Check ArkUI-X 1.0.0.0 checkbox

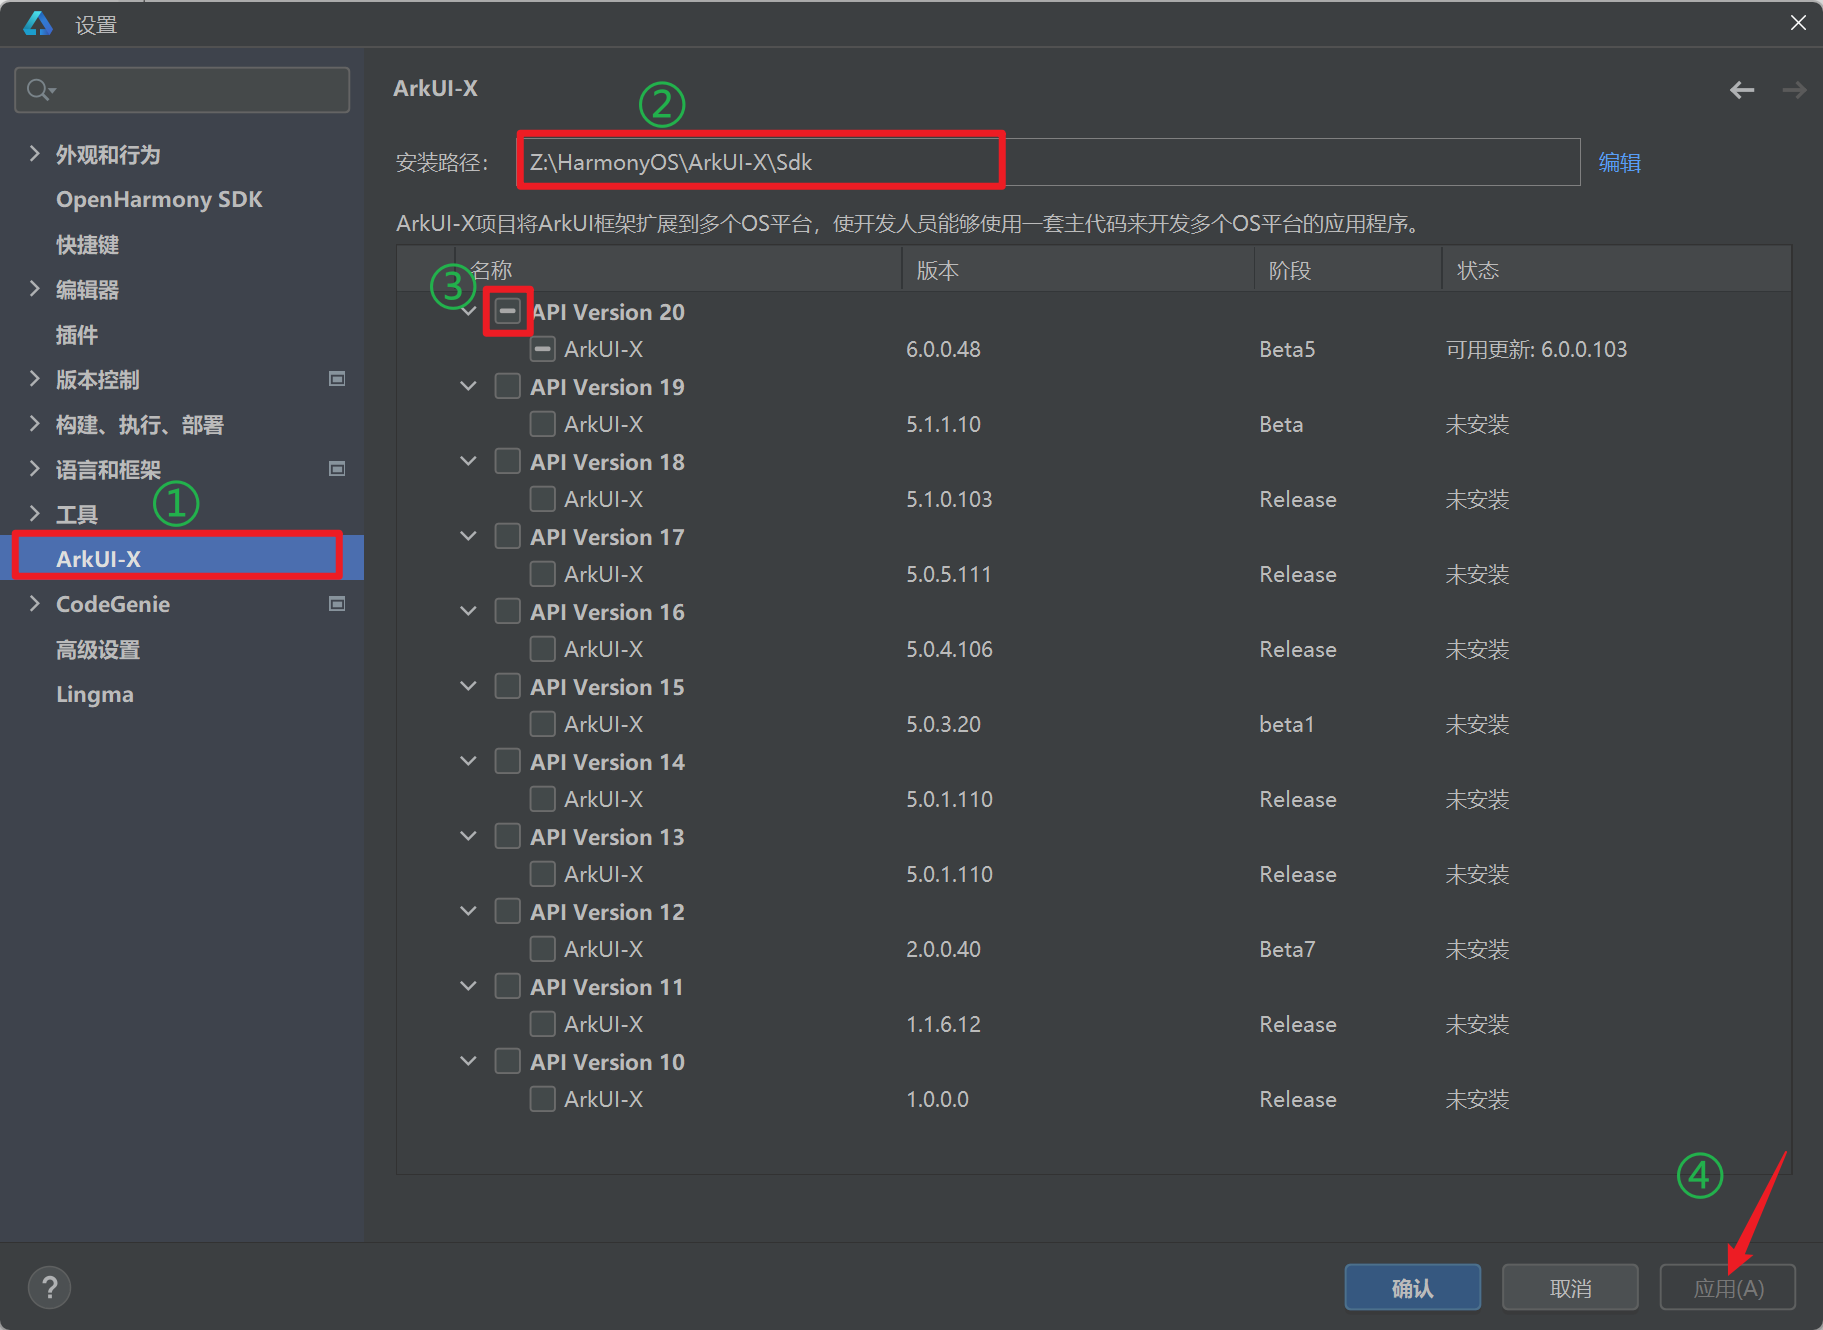[x=542, y=1099]
